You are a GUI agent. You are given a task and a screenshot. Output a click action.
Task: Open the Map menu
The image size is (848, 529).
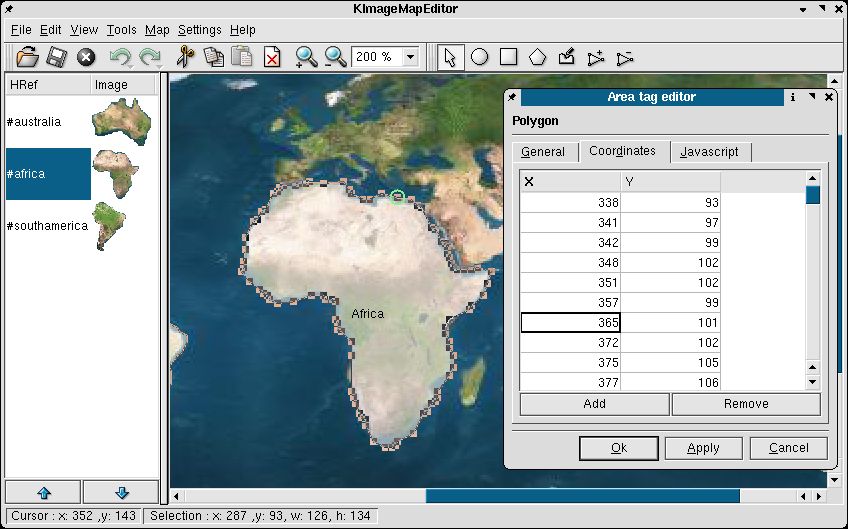(156, 30)
